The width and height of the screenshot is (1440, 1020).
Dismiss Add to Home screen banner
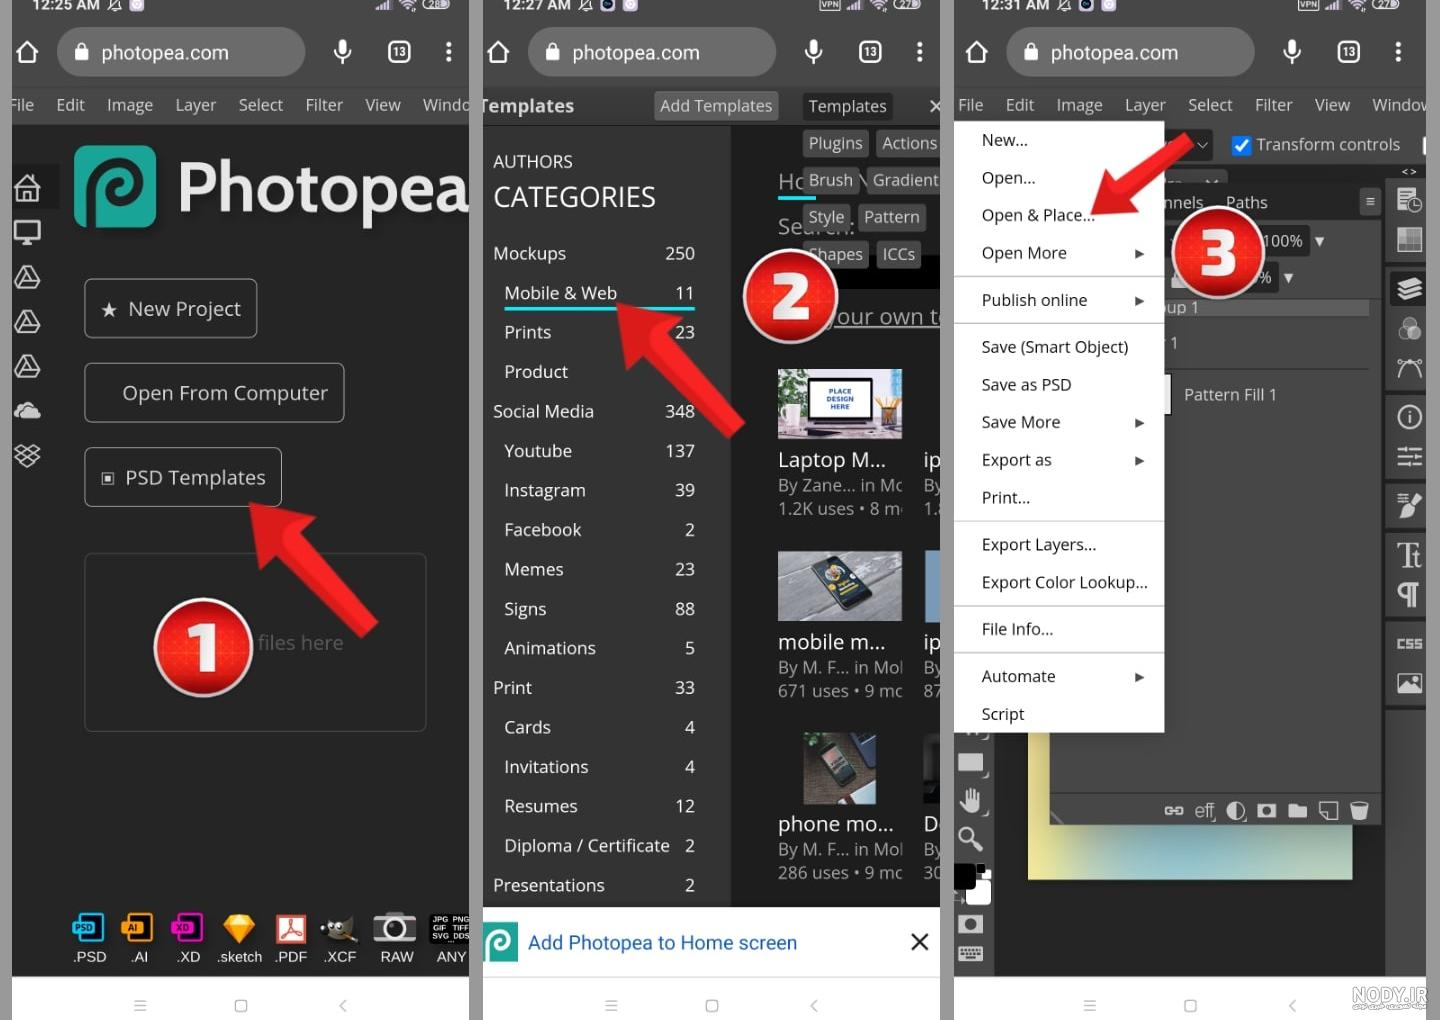pos(920,942)
